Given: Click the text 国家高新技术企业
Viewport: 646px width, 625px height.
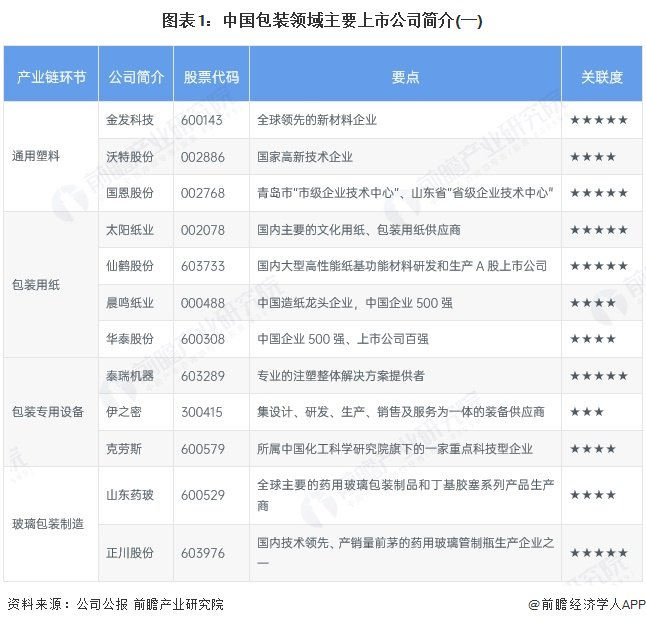Looking at the screenshot, I should coord(305,157).
